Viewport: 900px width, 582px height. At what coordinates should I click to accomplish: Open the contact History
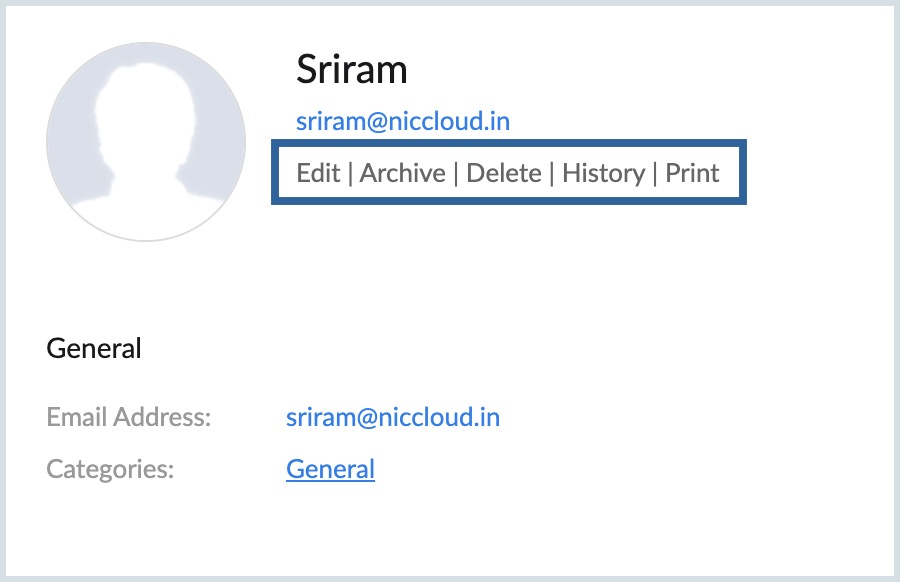(x=603, y=173)
